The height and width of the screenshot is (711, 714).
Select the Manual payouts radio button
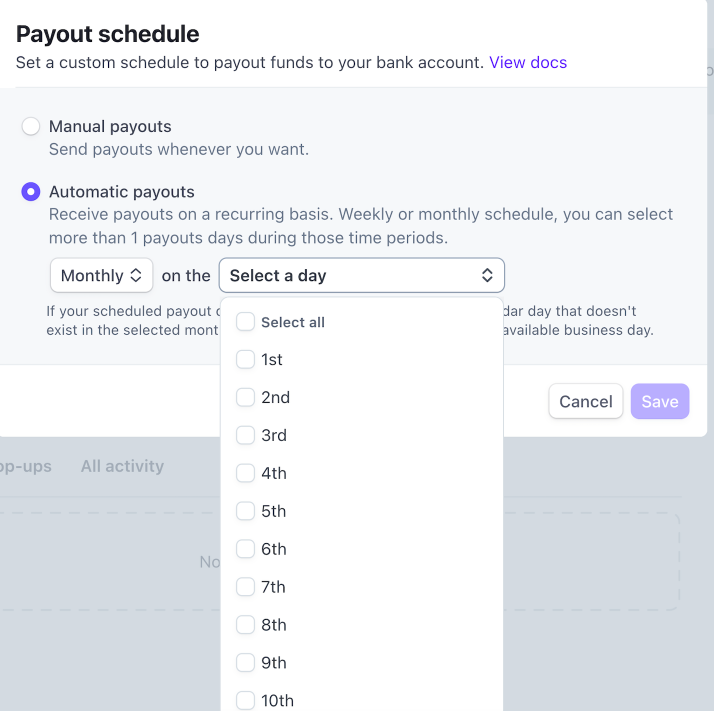point(31,127)
